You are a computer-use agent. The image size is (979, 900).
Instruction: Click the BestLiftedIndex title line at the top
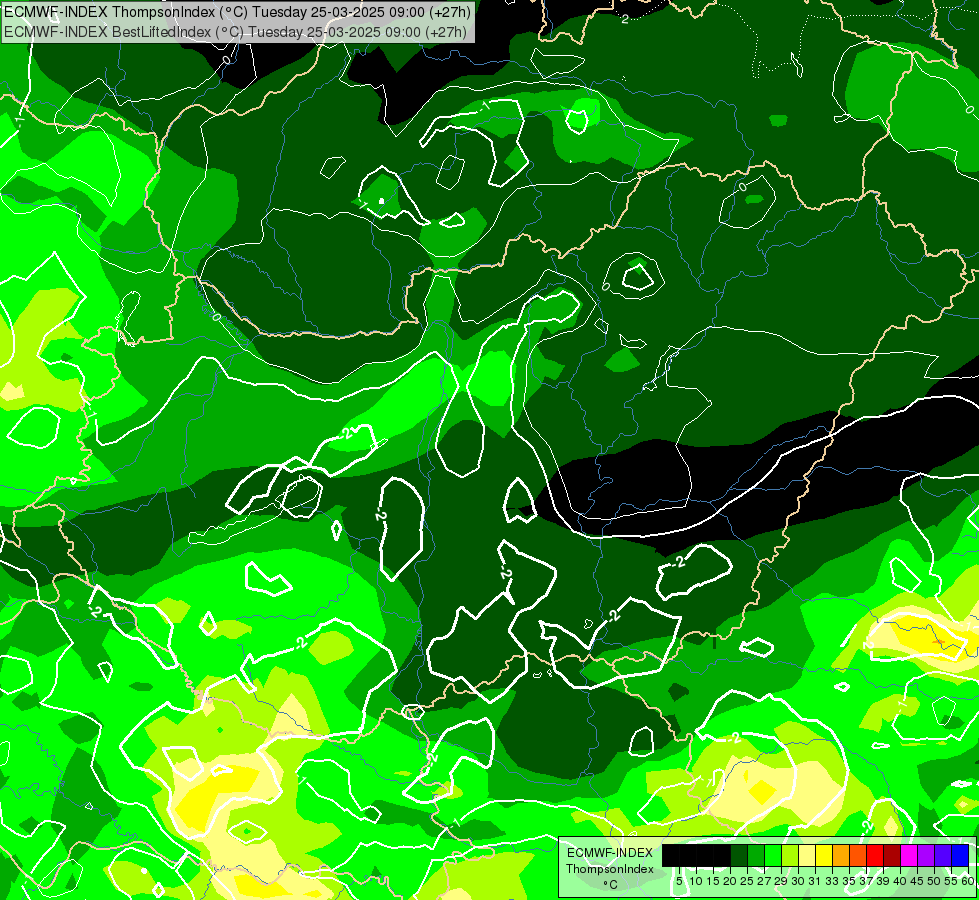click(235, 31)
